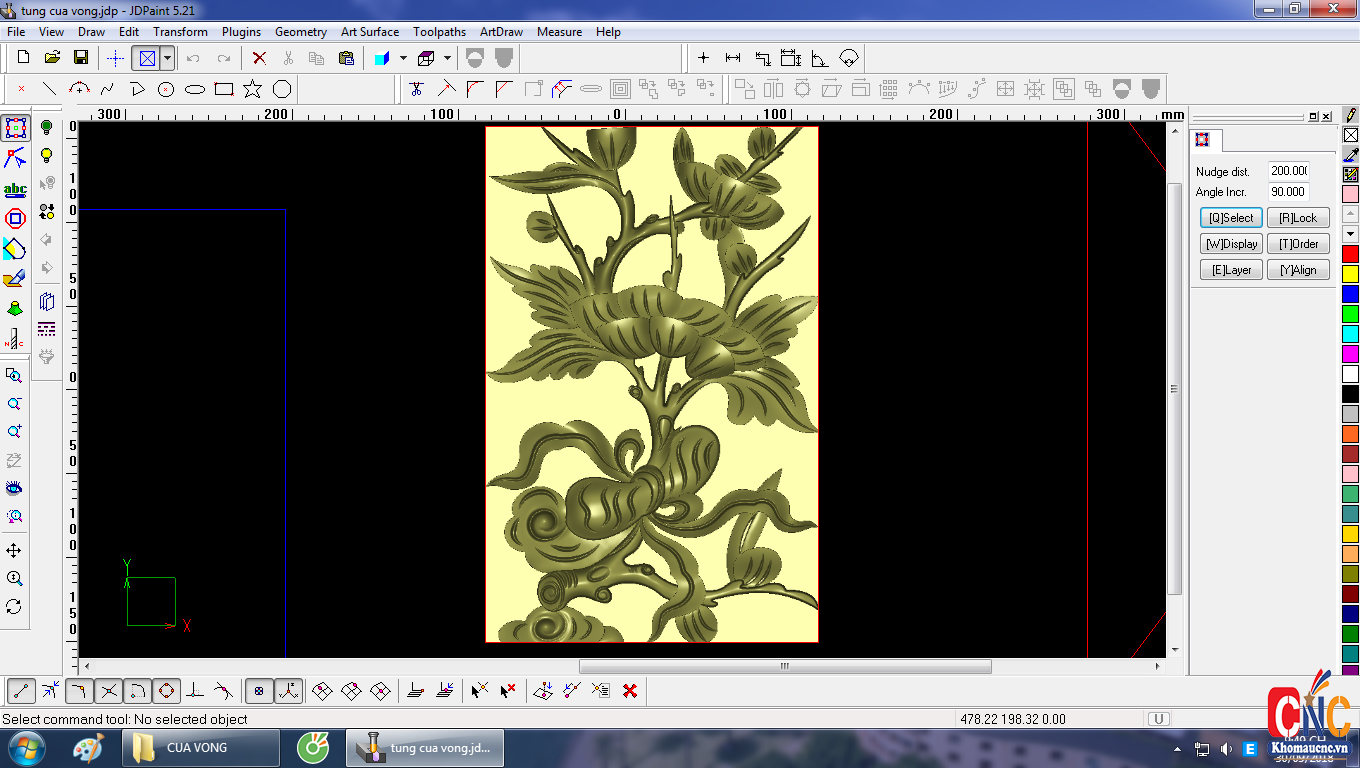Image resolution: width=1360 pixels, height=768 pixels.
Task: Click the [Q]Select button
Action: 1231,218
